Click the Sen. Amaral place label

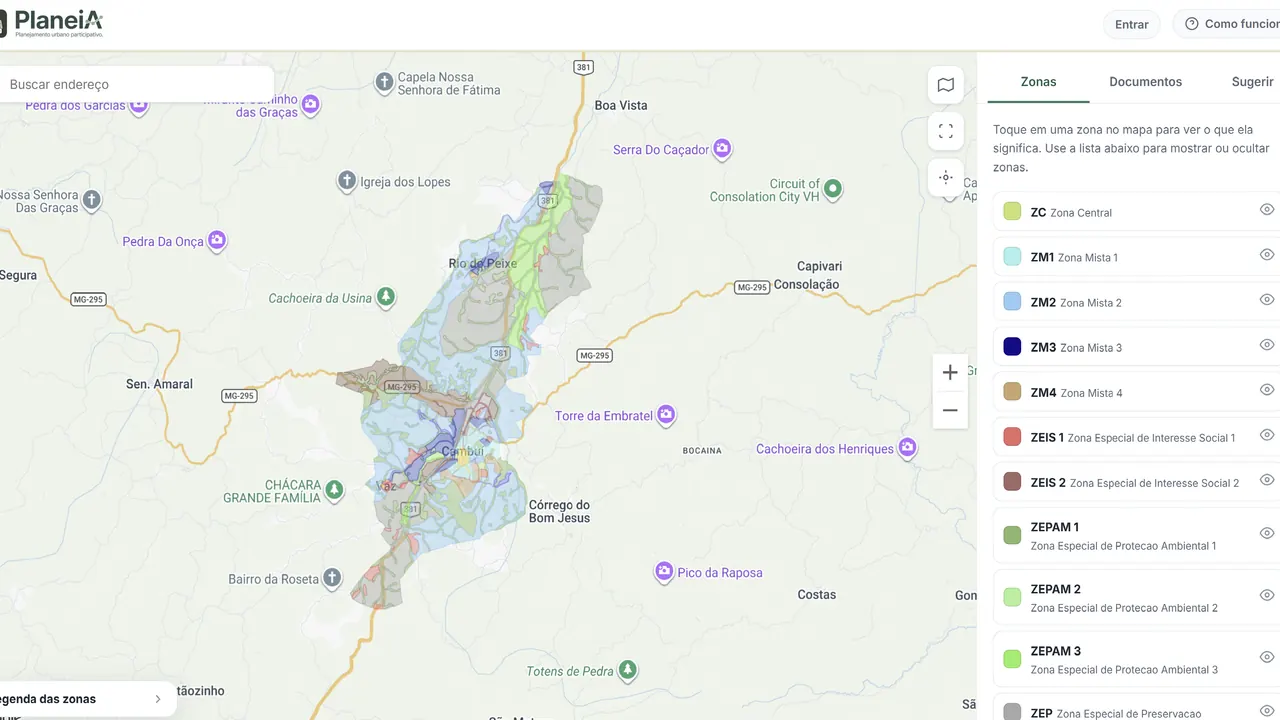(x=160, y=384)
